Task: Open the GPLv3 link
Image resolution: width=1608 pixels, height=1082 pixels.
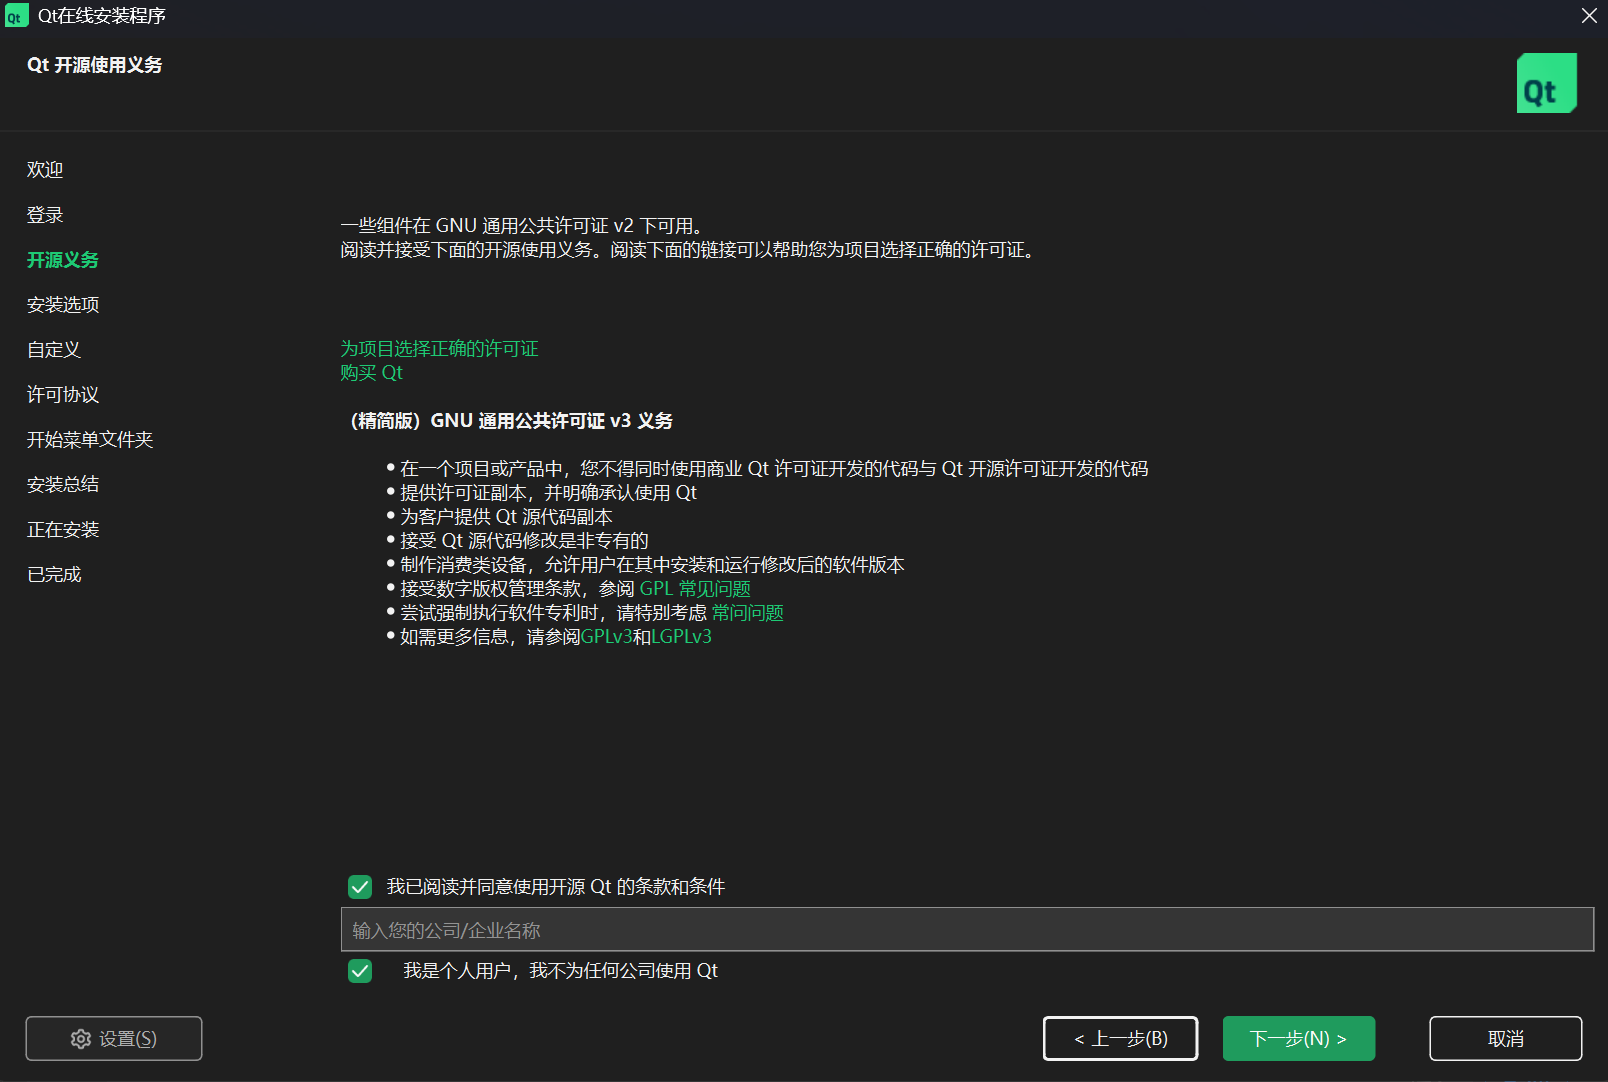Action: 606,637
